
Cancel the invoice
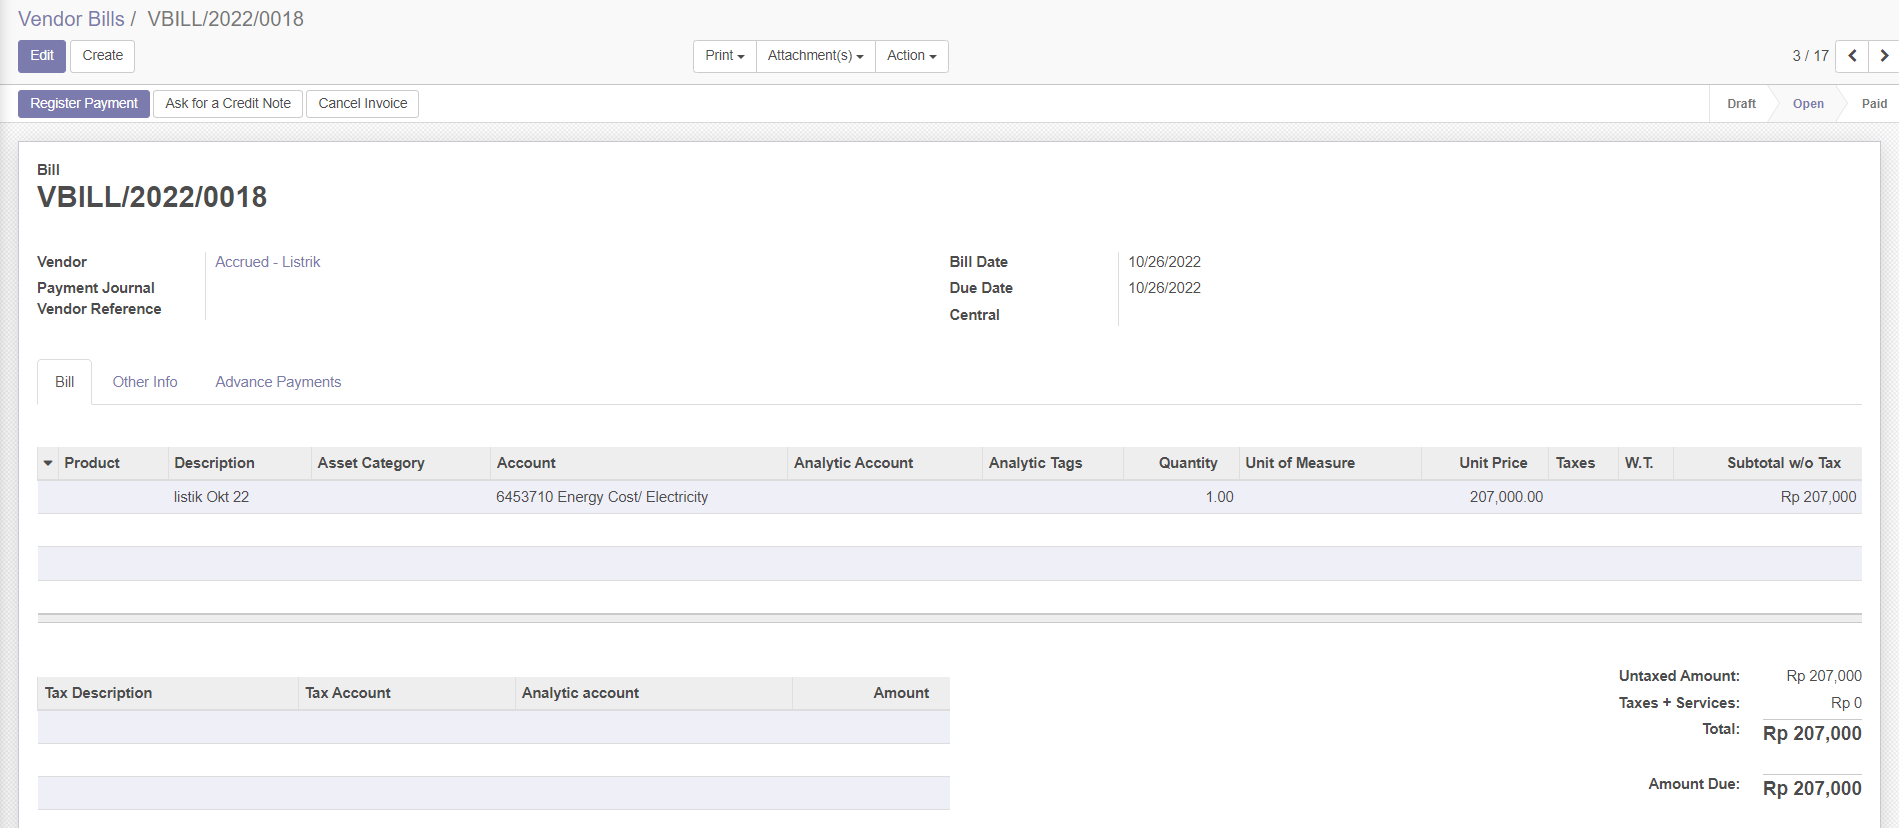tap(362, 104)
